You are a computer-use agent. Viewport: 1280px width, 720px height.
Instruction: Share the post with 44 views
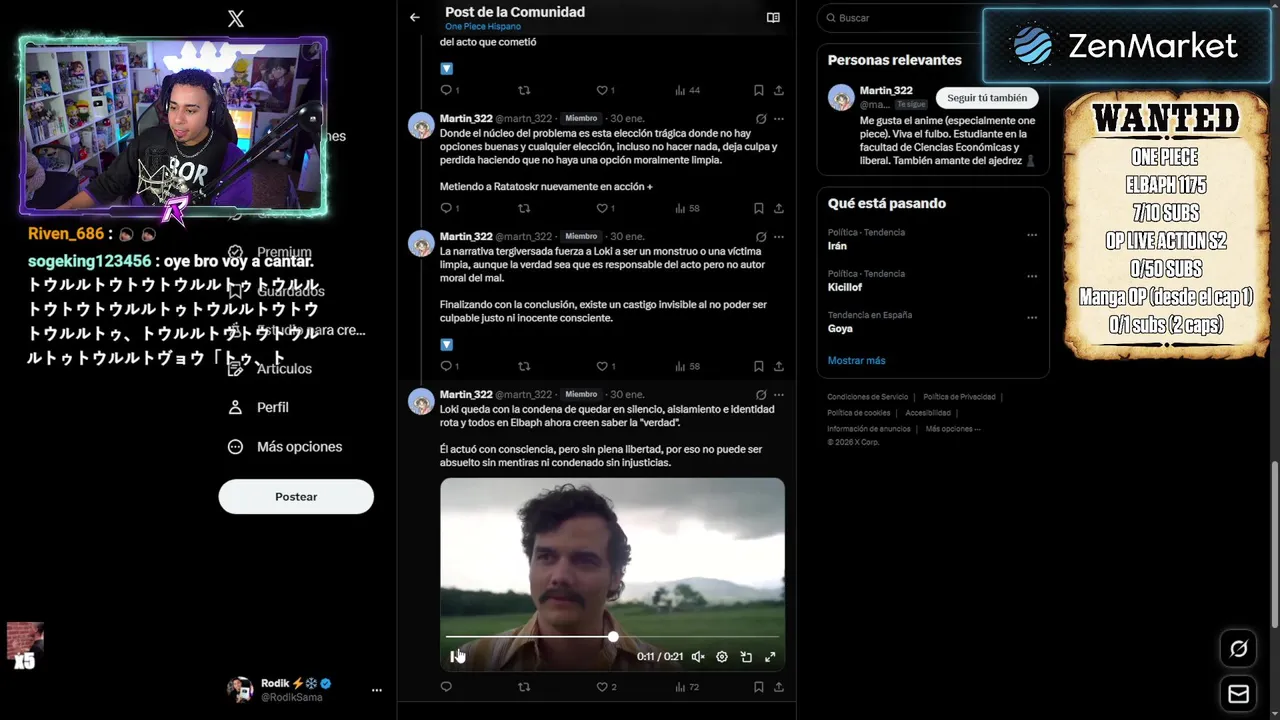click(778, 90)
